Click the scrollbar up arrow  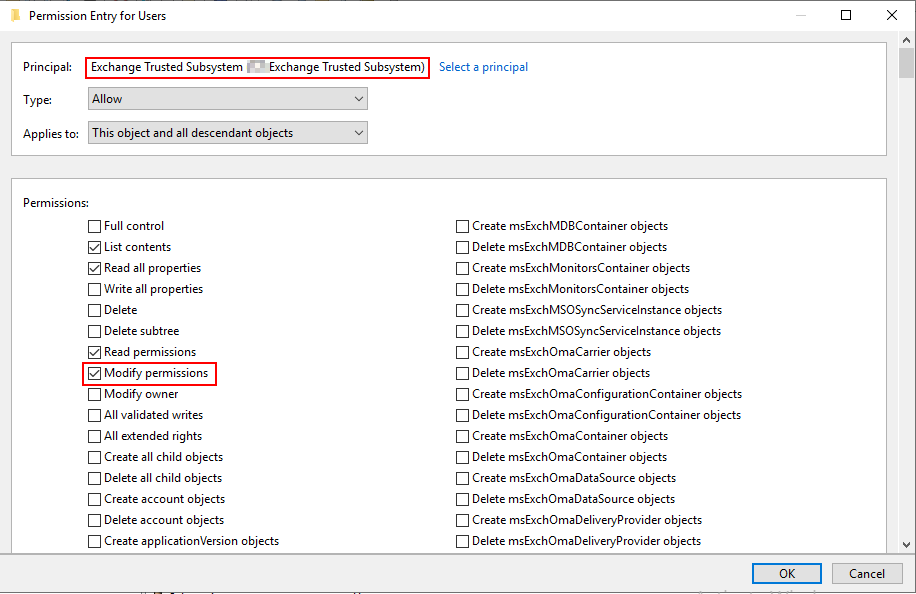(x=906, y=40)
